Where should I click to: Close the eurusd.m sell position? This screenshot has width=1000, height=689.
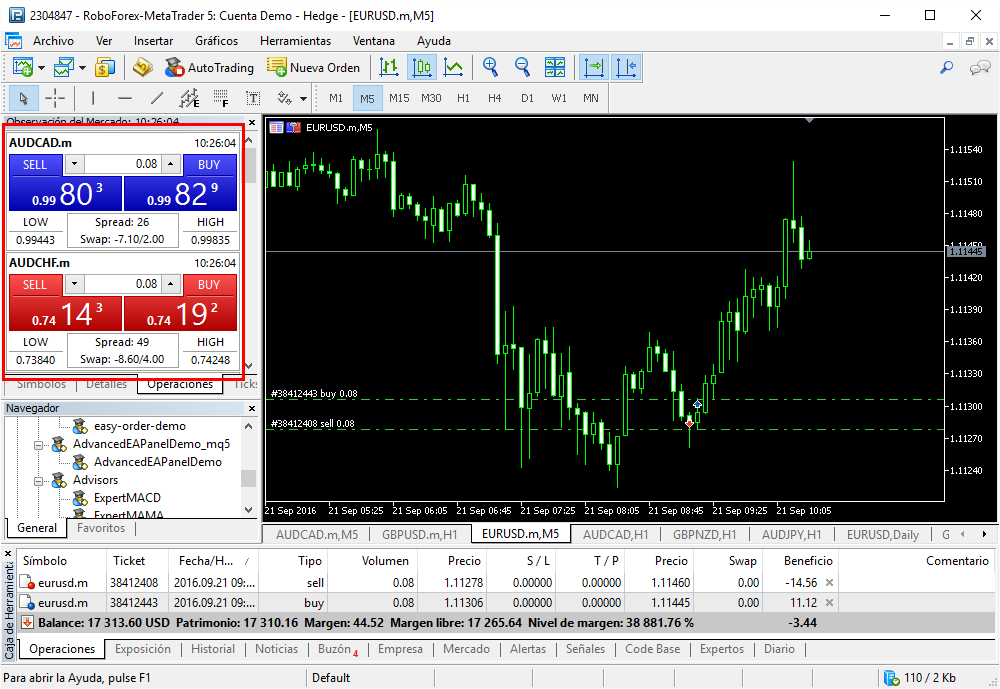pos(829,582)
